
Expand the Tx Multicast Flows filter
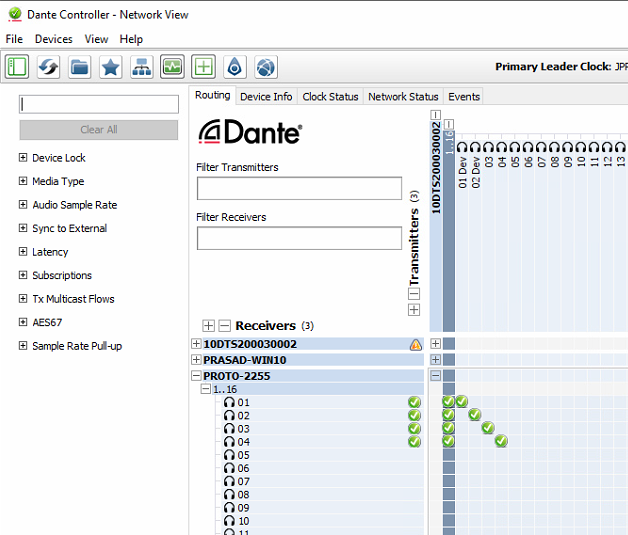click(23, 299)
